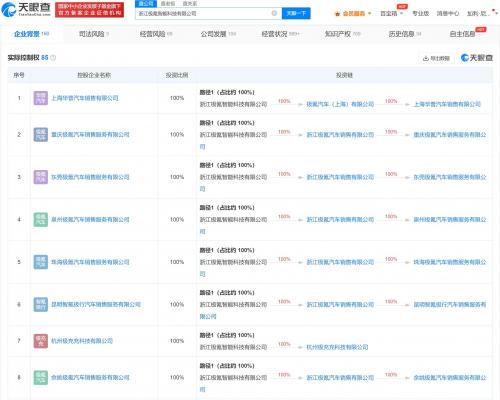
Task: Click 杭州极克克科技有限公司 in row 7 investment chain
Action: pos(337,347)
